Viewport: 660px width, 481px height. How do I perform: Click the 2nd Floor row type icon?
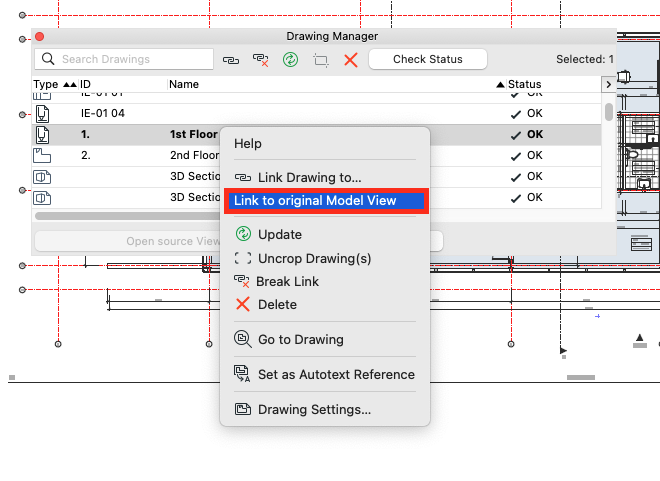(x=42, y=155)
